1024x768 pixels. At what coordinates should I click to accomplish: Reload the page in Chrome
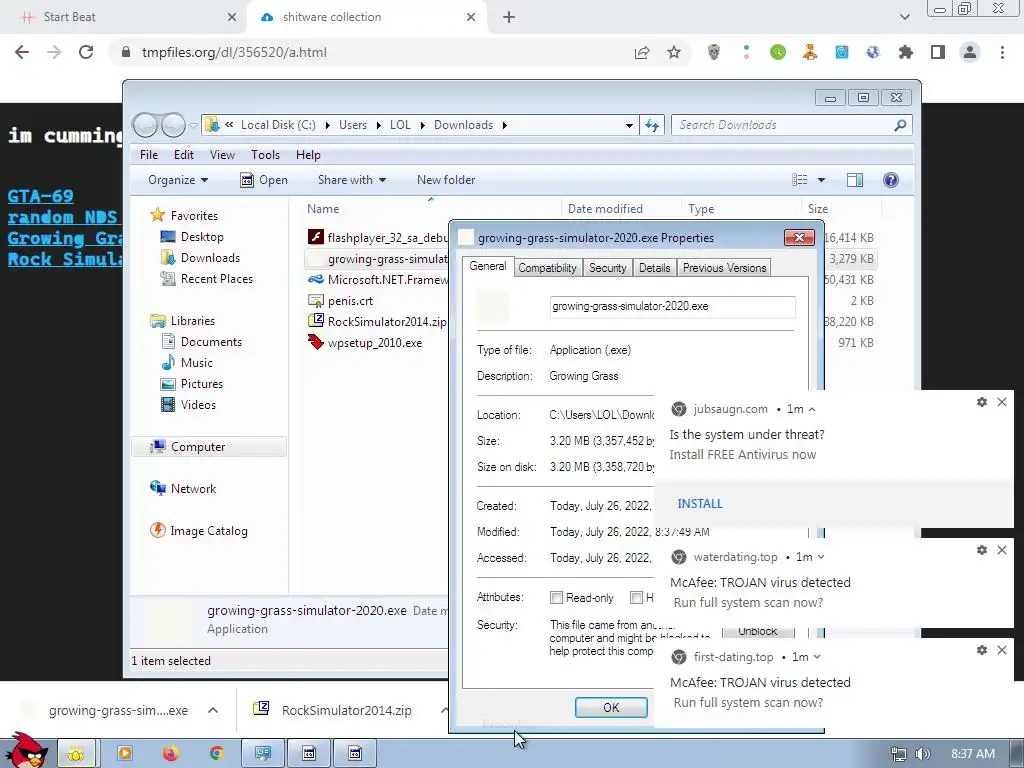tap(86, 52)
